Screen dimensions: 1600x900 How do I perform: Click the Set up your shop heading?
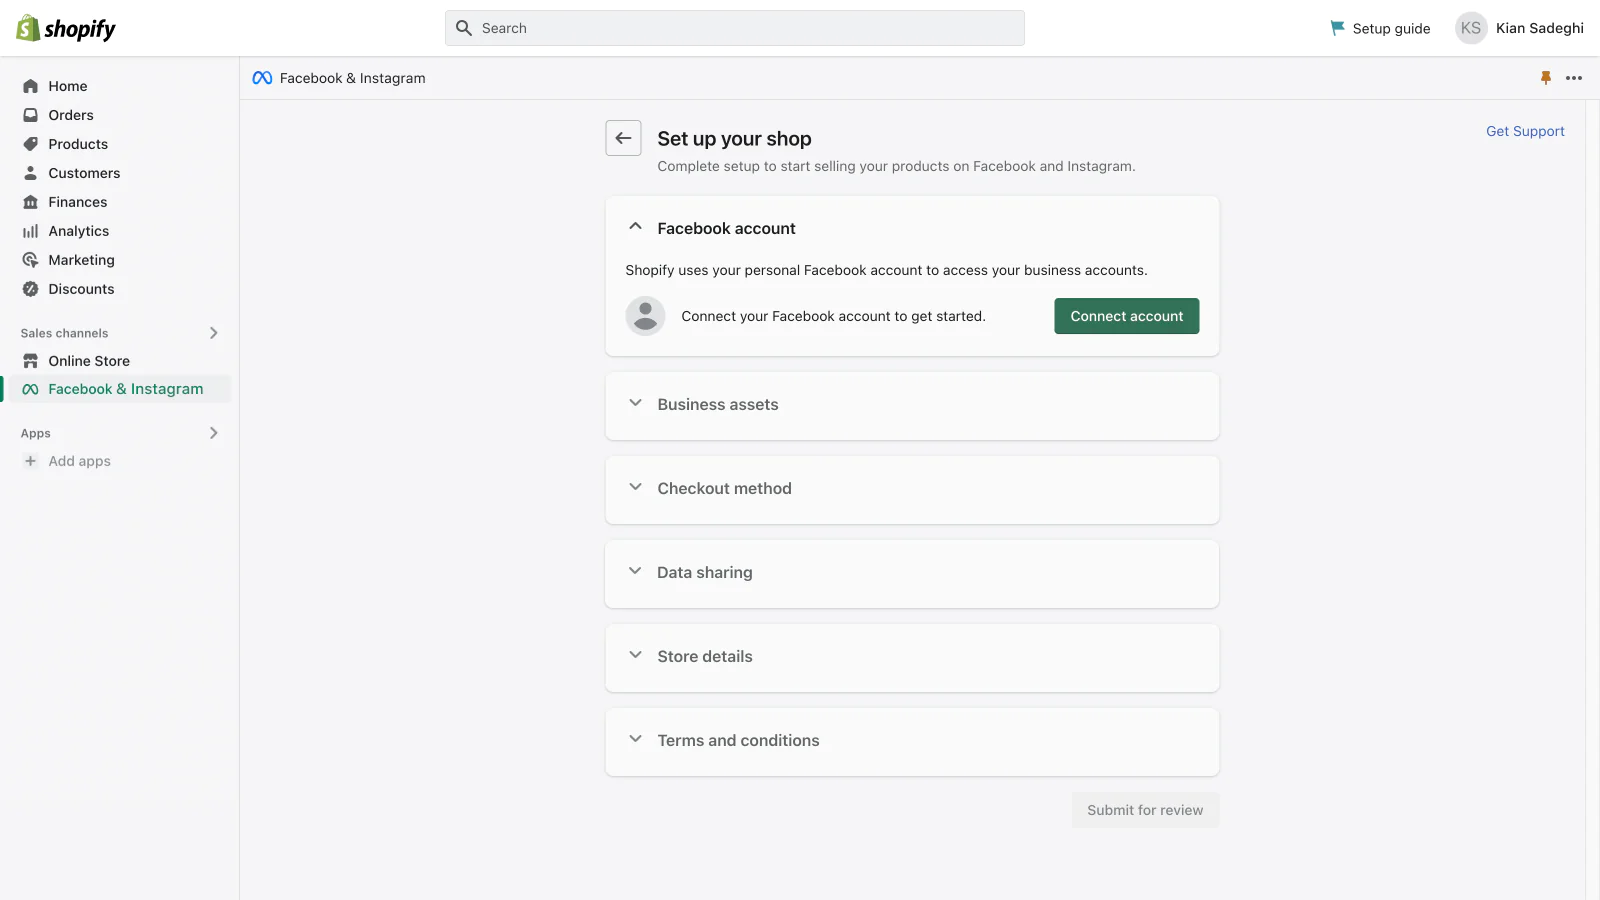pyautogui.click(x=734, y=139)
